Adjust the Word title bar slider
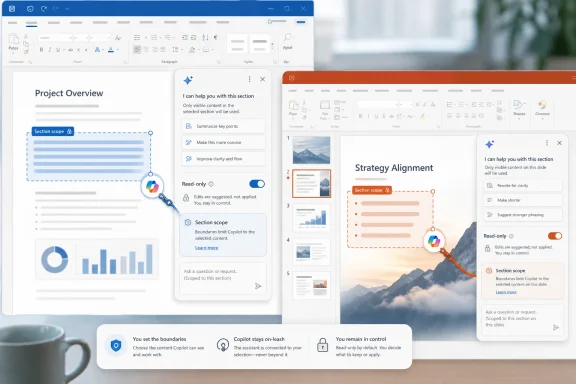 click(277, 21)
